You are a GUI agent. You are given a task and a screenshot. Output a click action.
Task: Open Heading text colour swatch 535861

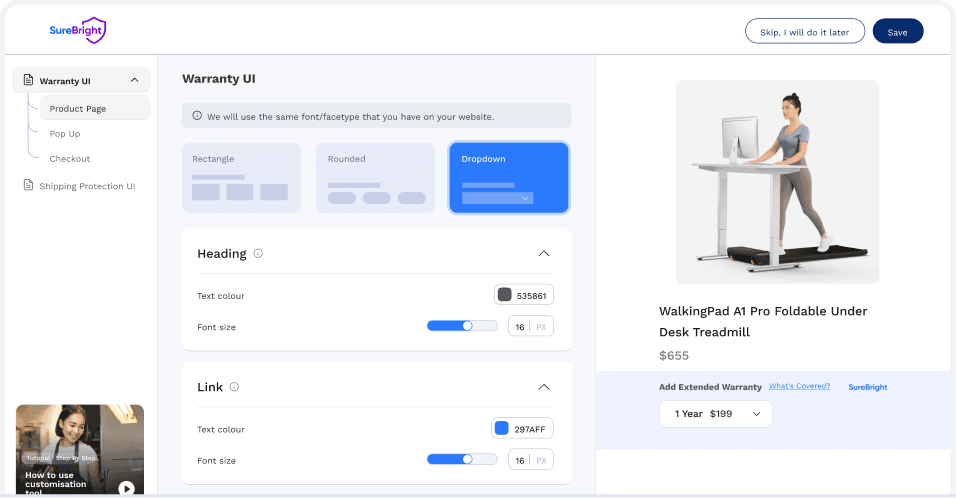pos(504,295)
